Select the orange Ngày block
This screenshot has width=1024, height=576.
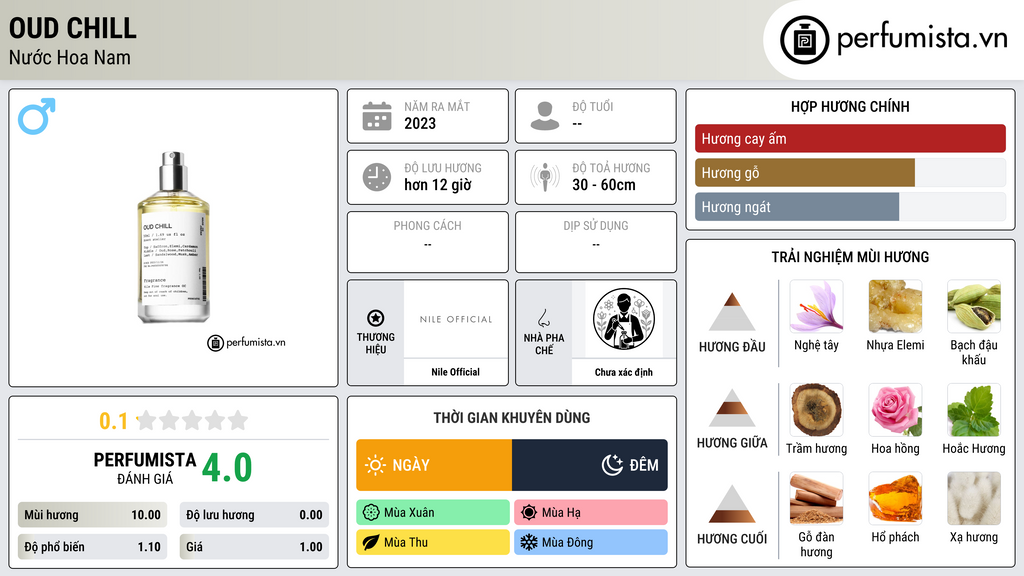coord(434,465)
